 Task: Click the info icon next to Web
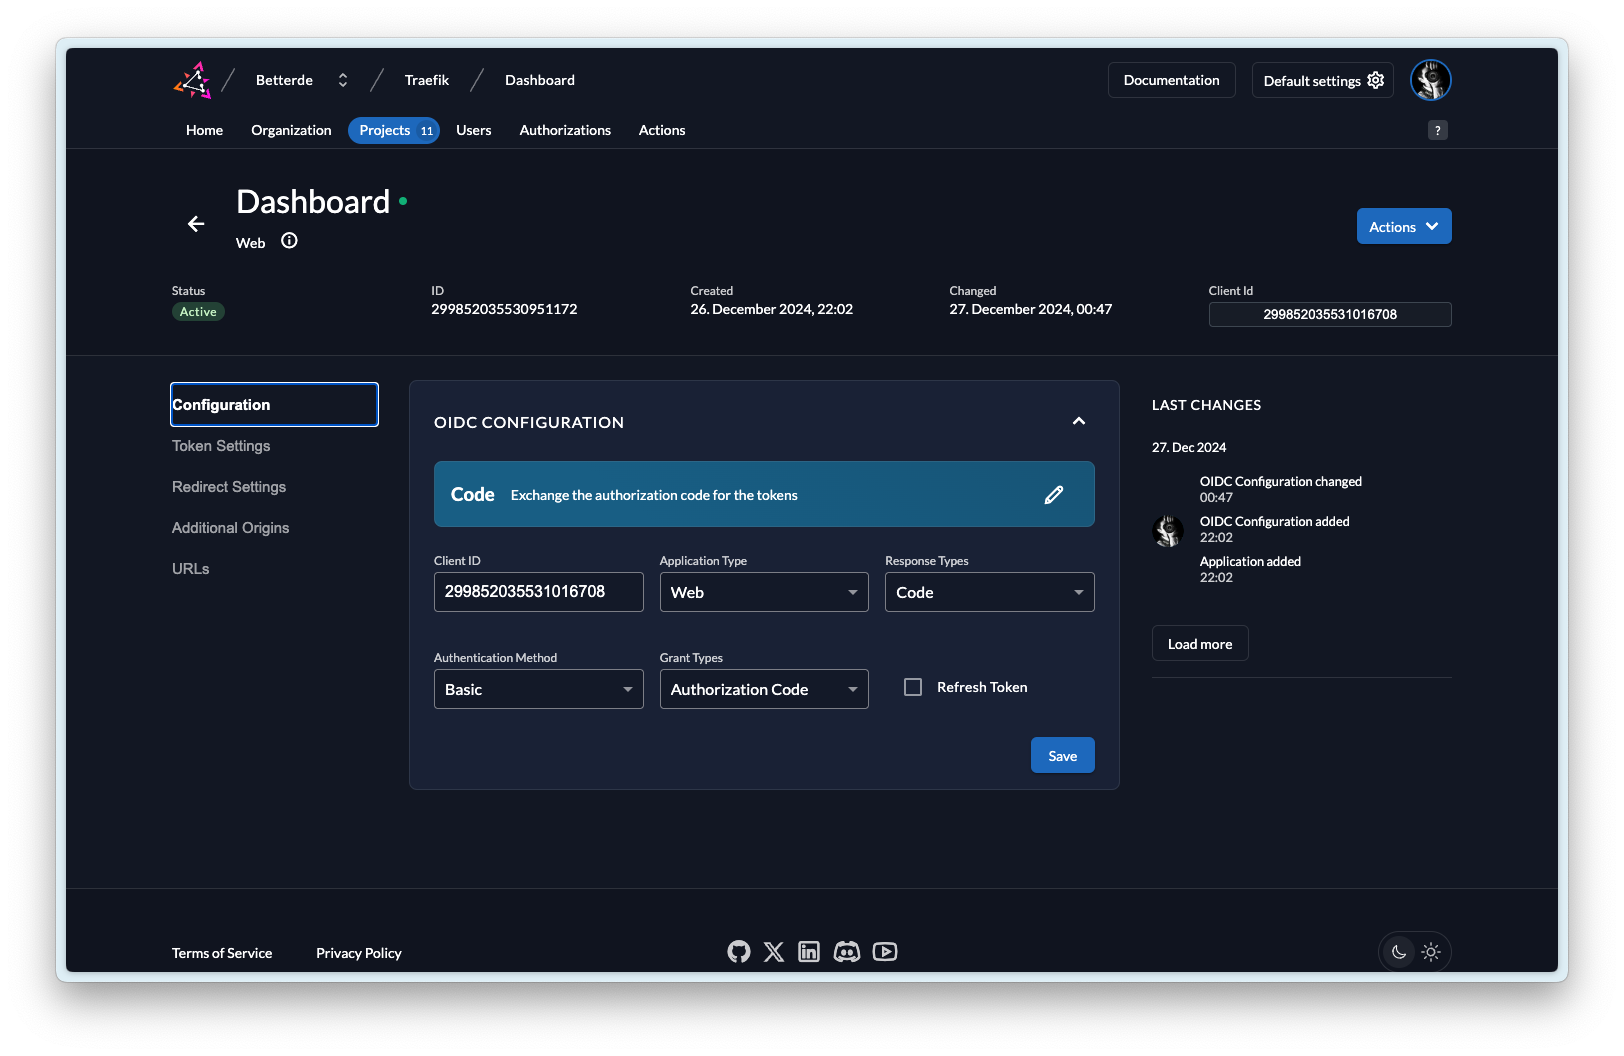point(289,241)
